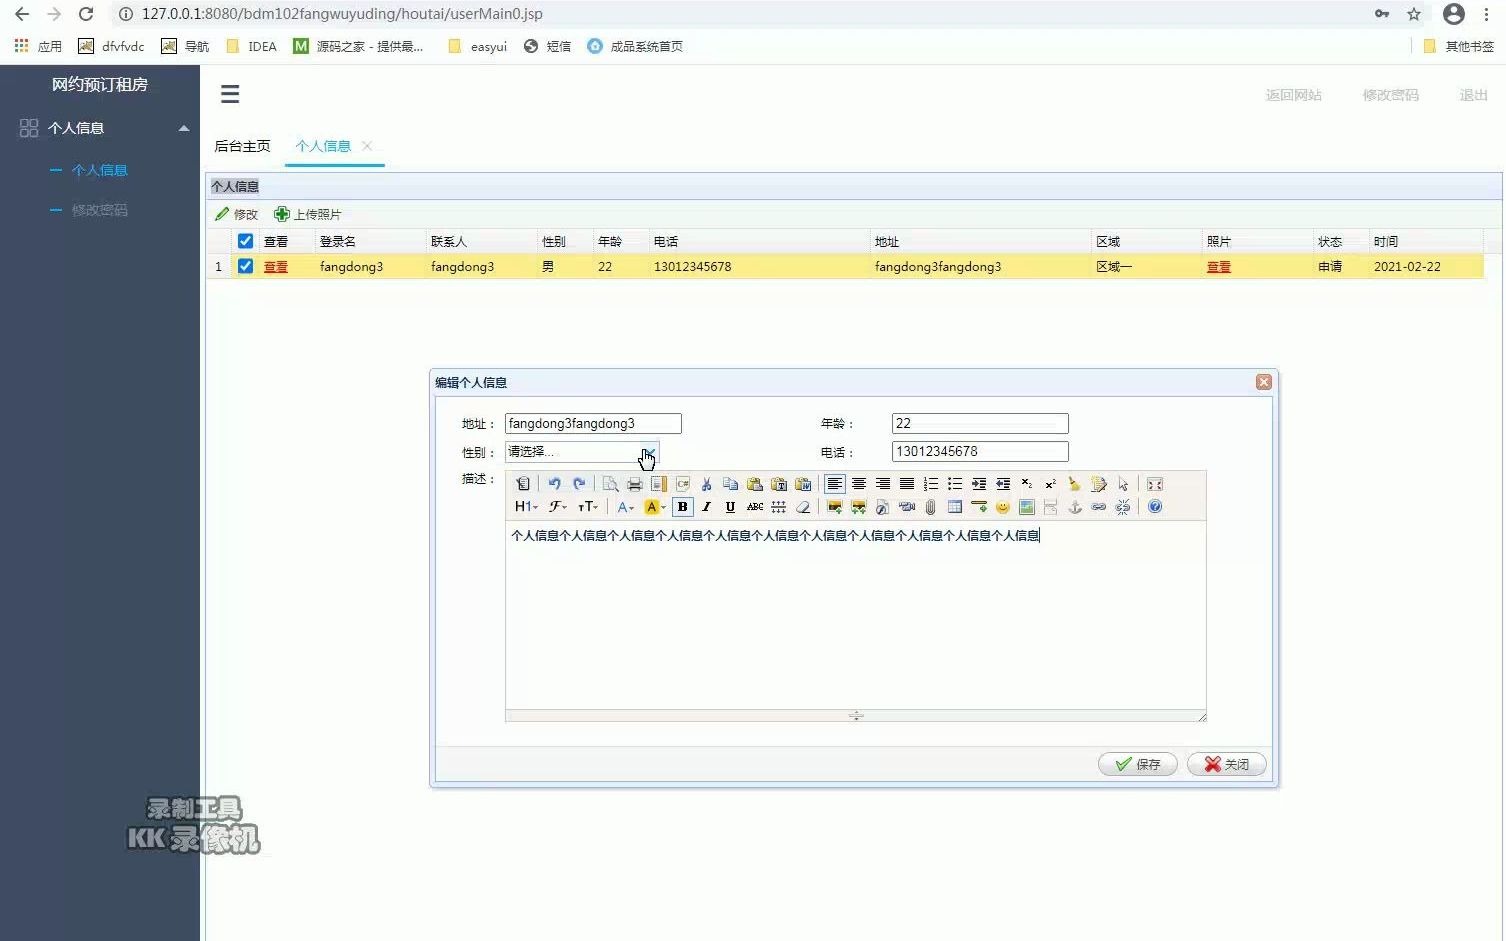Screen dimensions: 1506x941
Task: Clear HTML code with broom icon
Action: click(x=1073, y=484)
